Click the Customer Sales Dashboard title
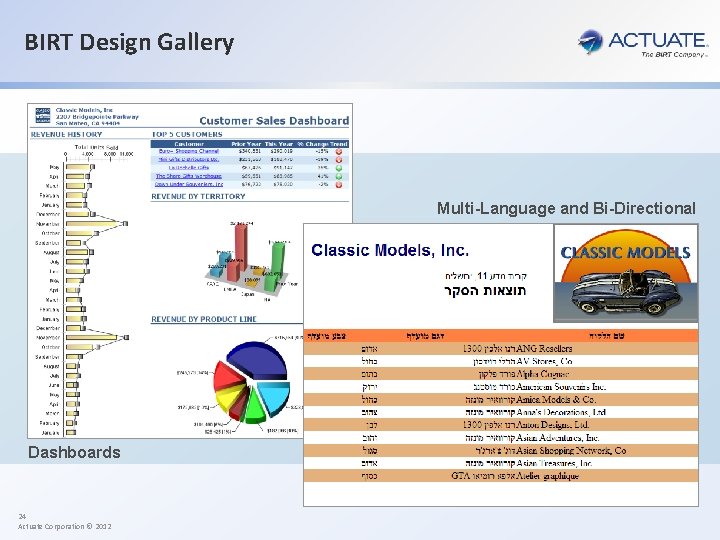Screen dimensions: 720x540 point(274,121)
